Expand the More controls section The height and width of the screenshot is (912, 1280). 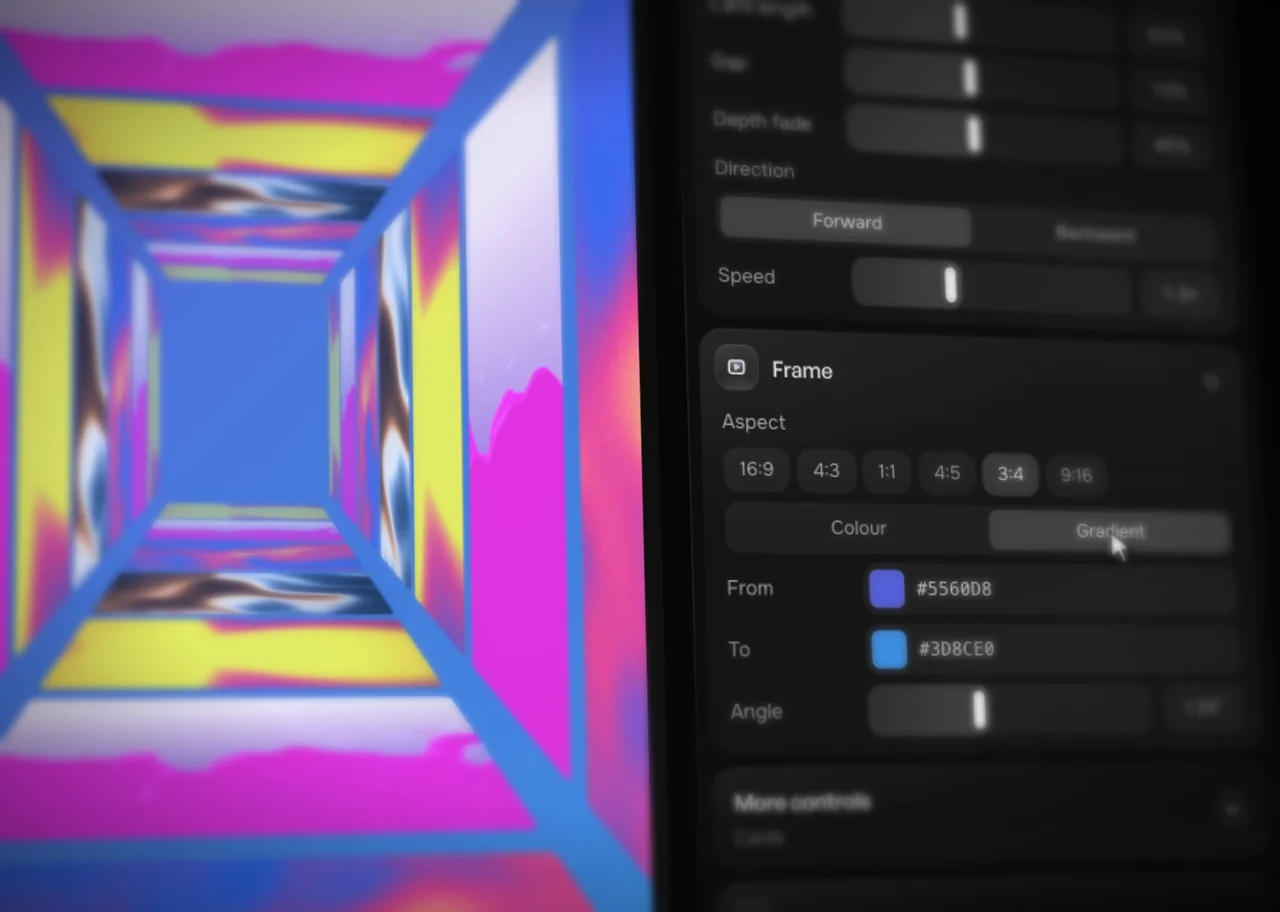[1232, 808]
